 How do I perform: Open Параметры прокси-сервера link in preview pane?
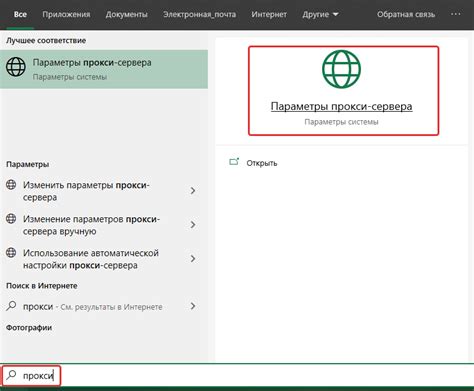341,106
